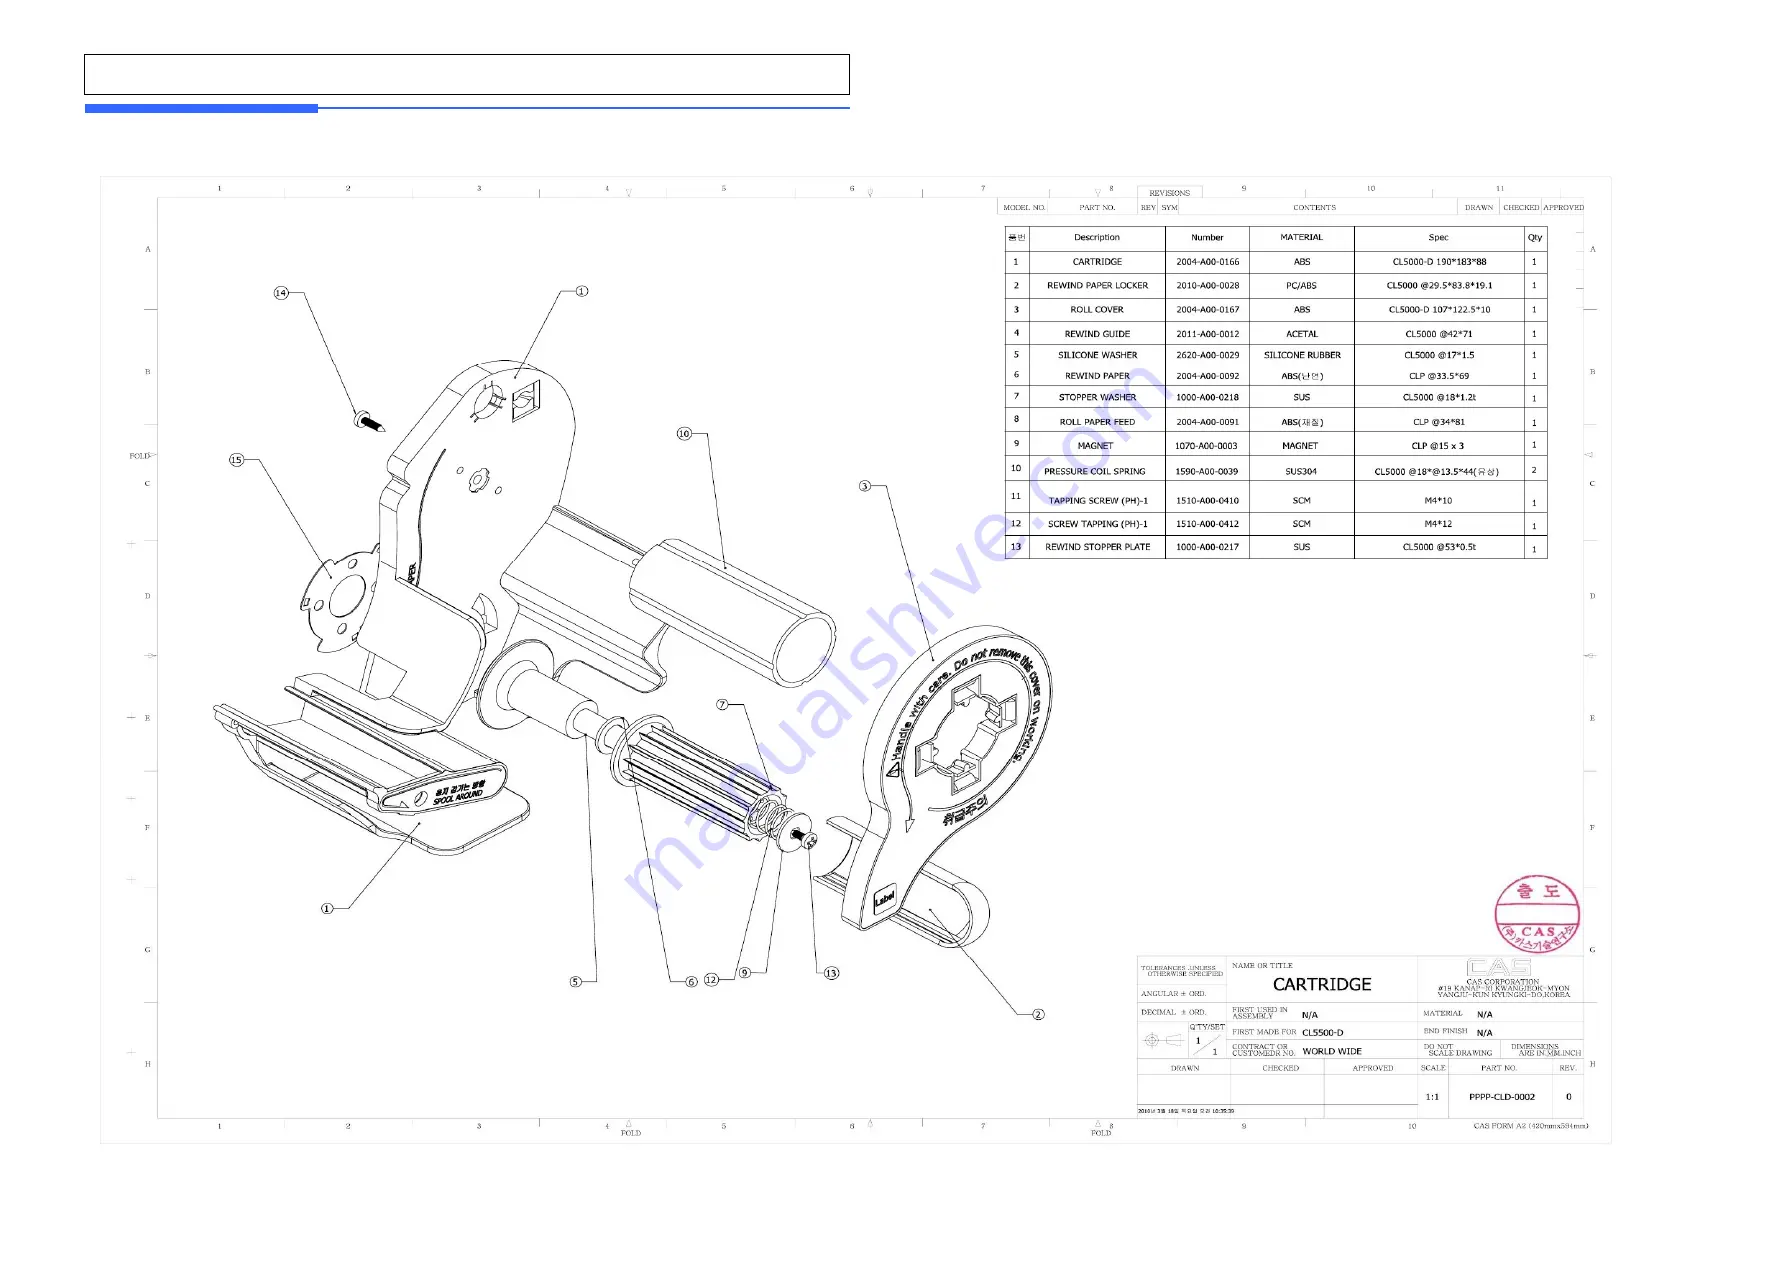Click the 'MATERIAL' column header in parts table
Screen dimensions: 1787x1263
1301,238
